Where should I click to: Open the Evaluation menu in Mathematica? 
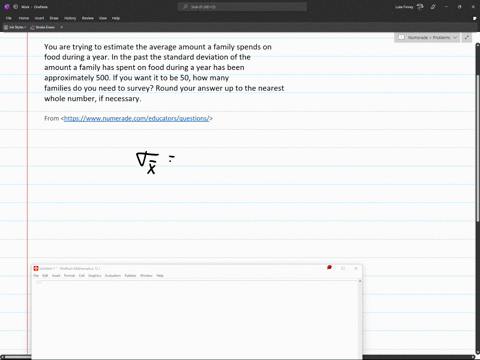tap(113, 276)
